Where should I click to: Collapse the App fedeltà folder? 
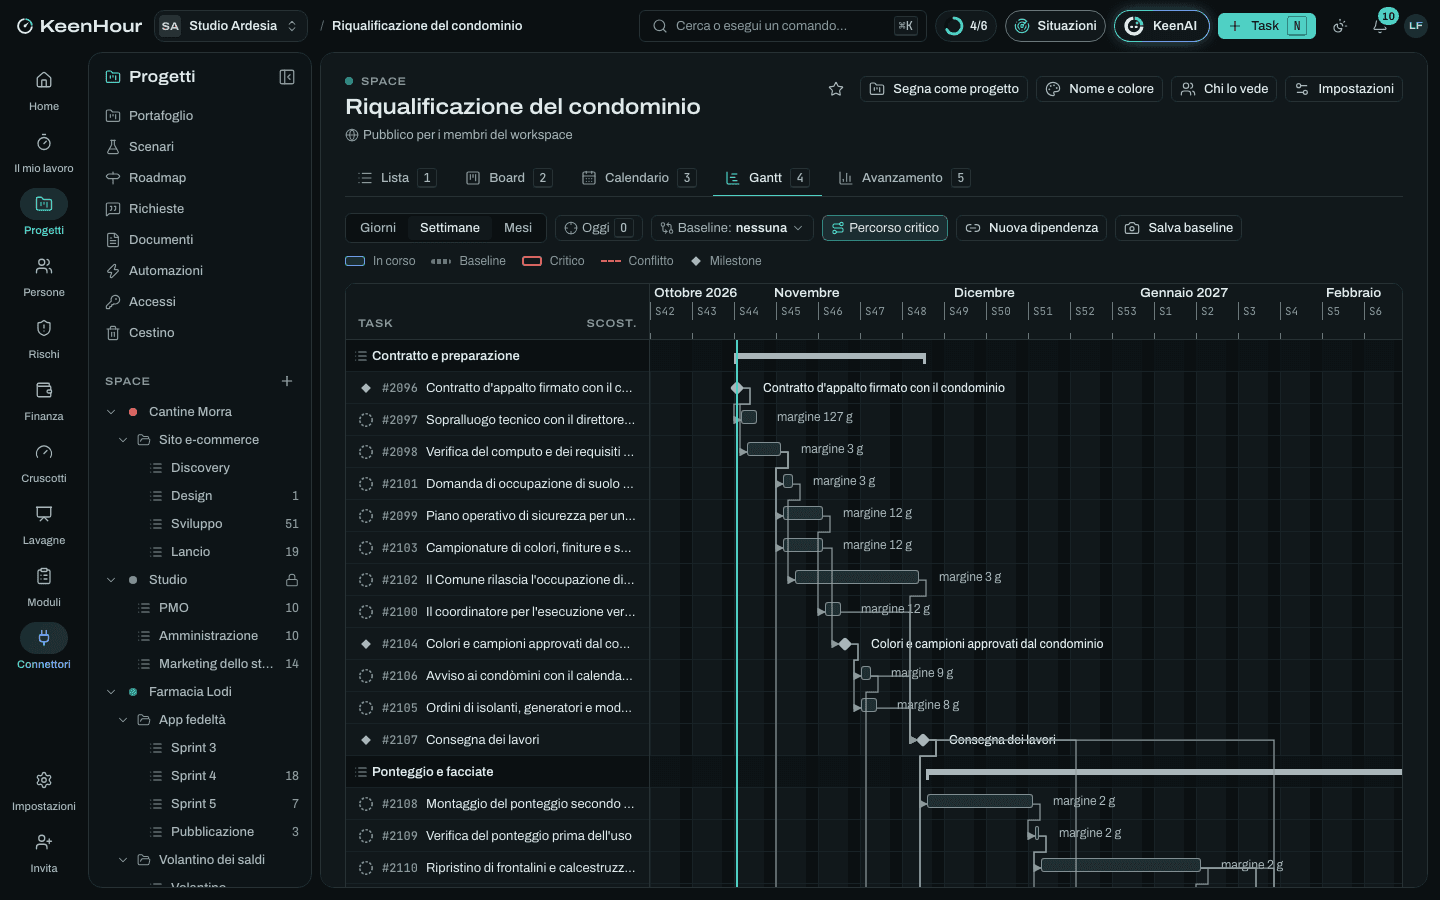123,720
